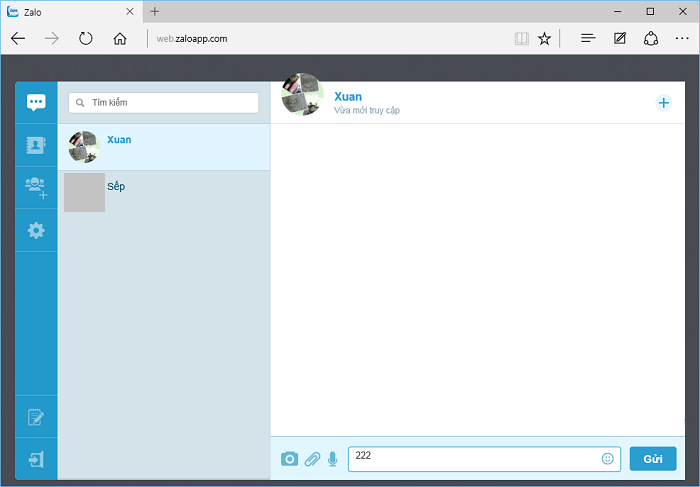Select the Xuan conversation in list
Image resolution: width=700 pixels, height=487 pixels.
[164, 147]
